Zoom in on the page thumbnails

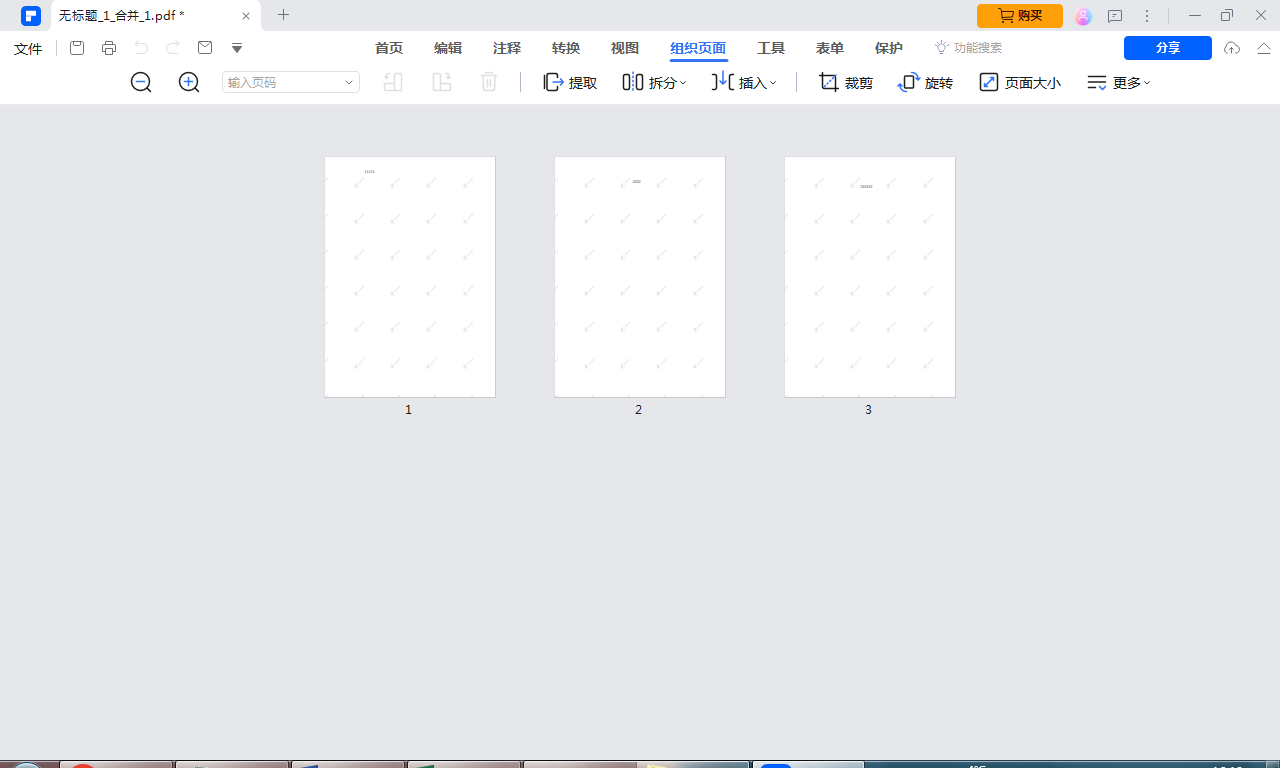coord(189,82)
